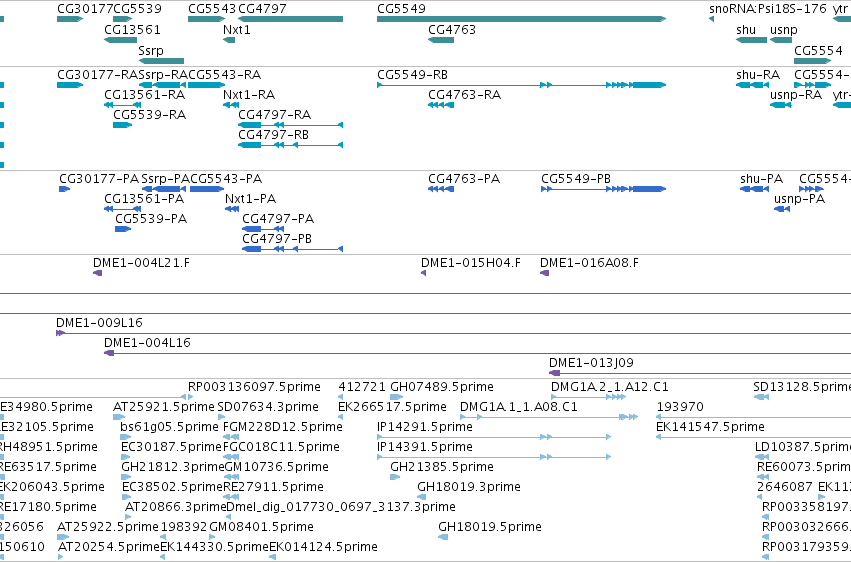This screenshot has width=851, height=562.
Task: Select the IP14391.5prime EST label
Action: pyautogui.click(x=425, y=447)
